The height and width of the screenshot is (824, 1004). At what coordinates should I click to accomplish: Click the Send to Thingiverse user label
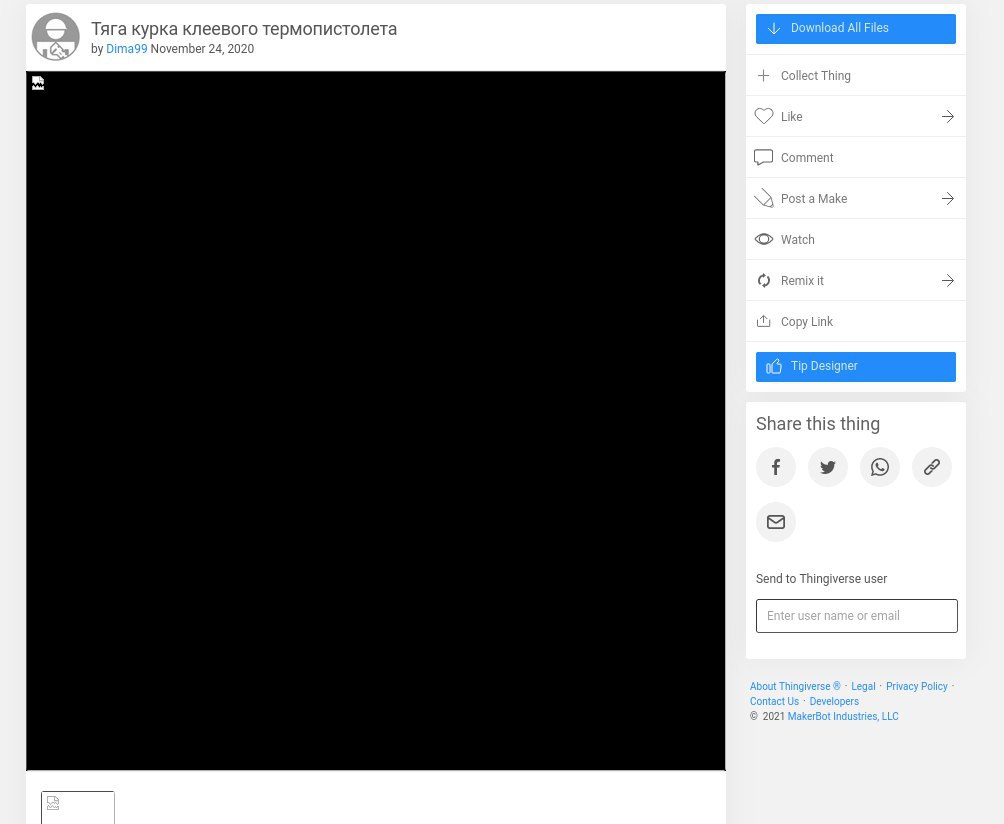[x=821, y=579]
